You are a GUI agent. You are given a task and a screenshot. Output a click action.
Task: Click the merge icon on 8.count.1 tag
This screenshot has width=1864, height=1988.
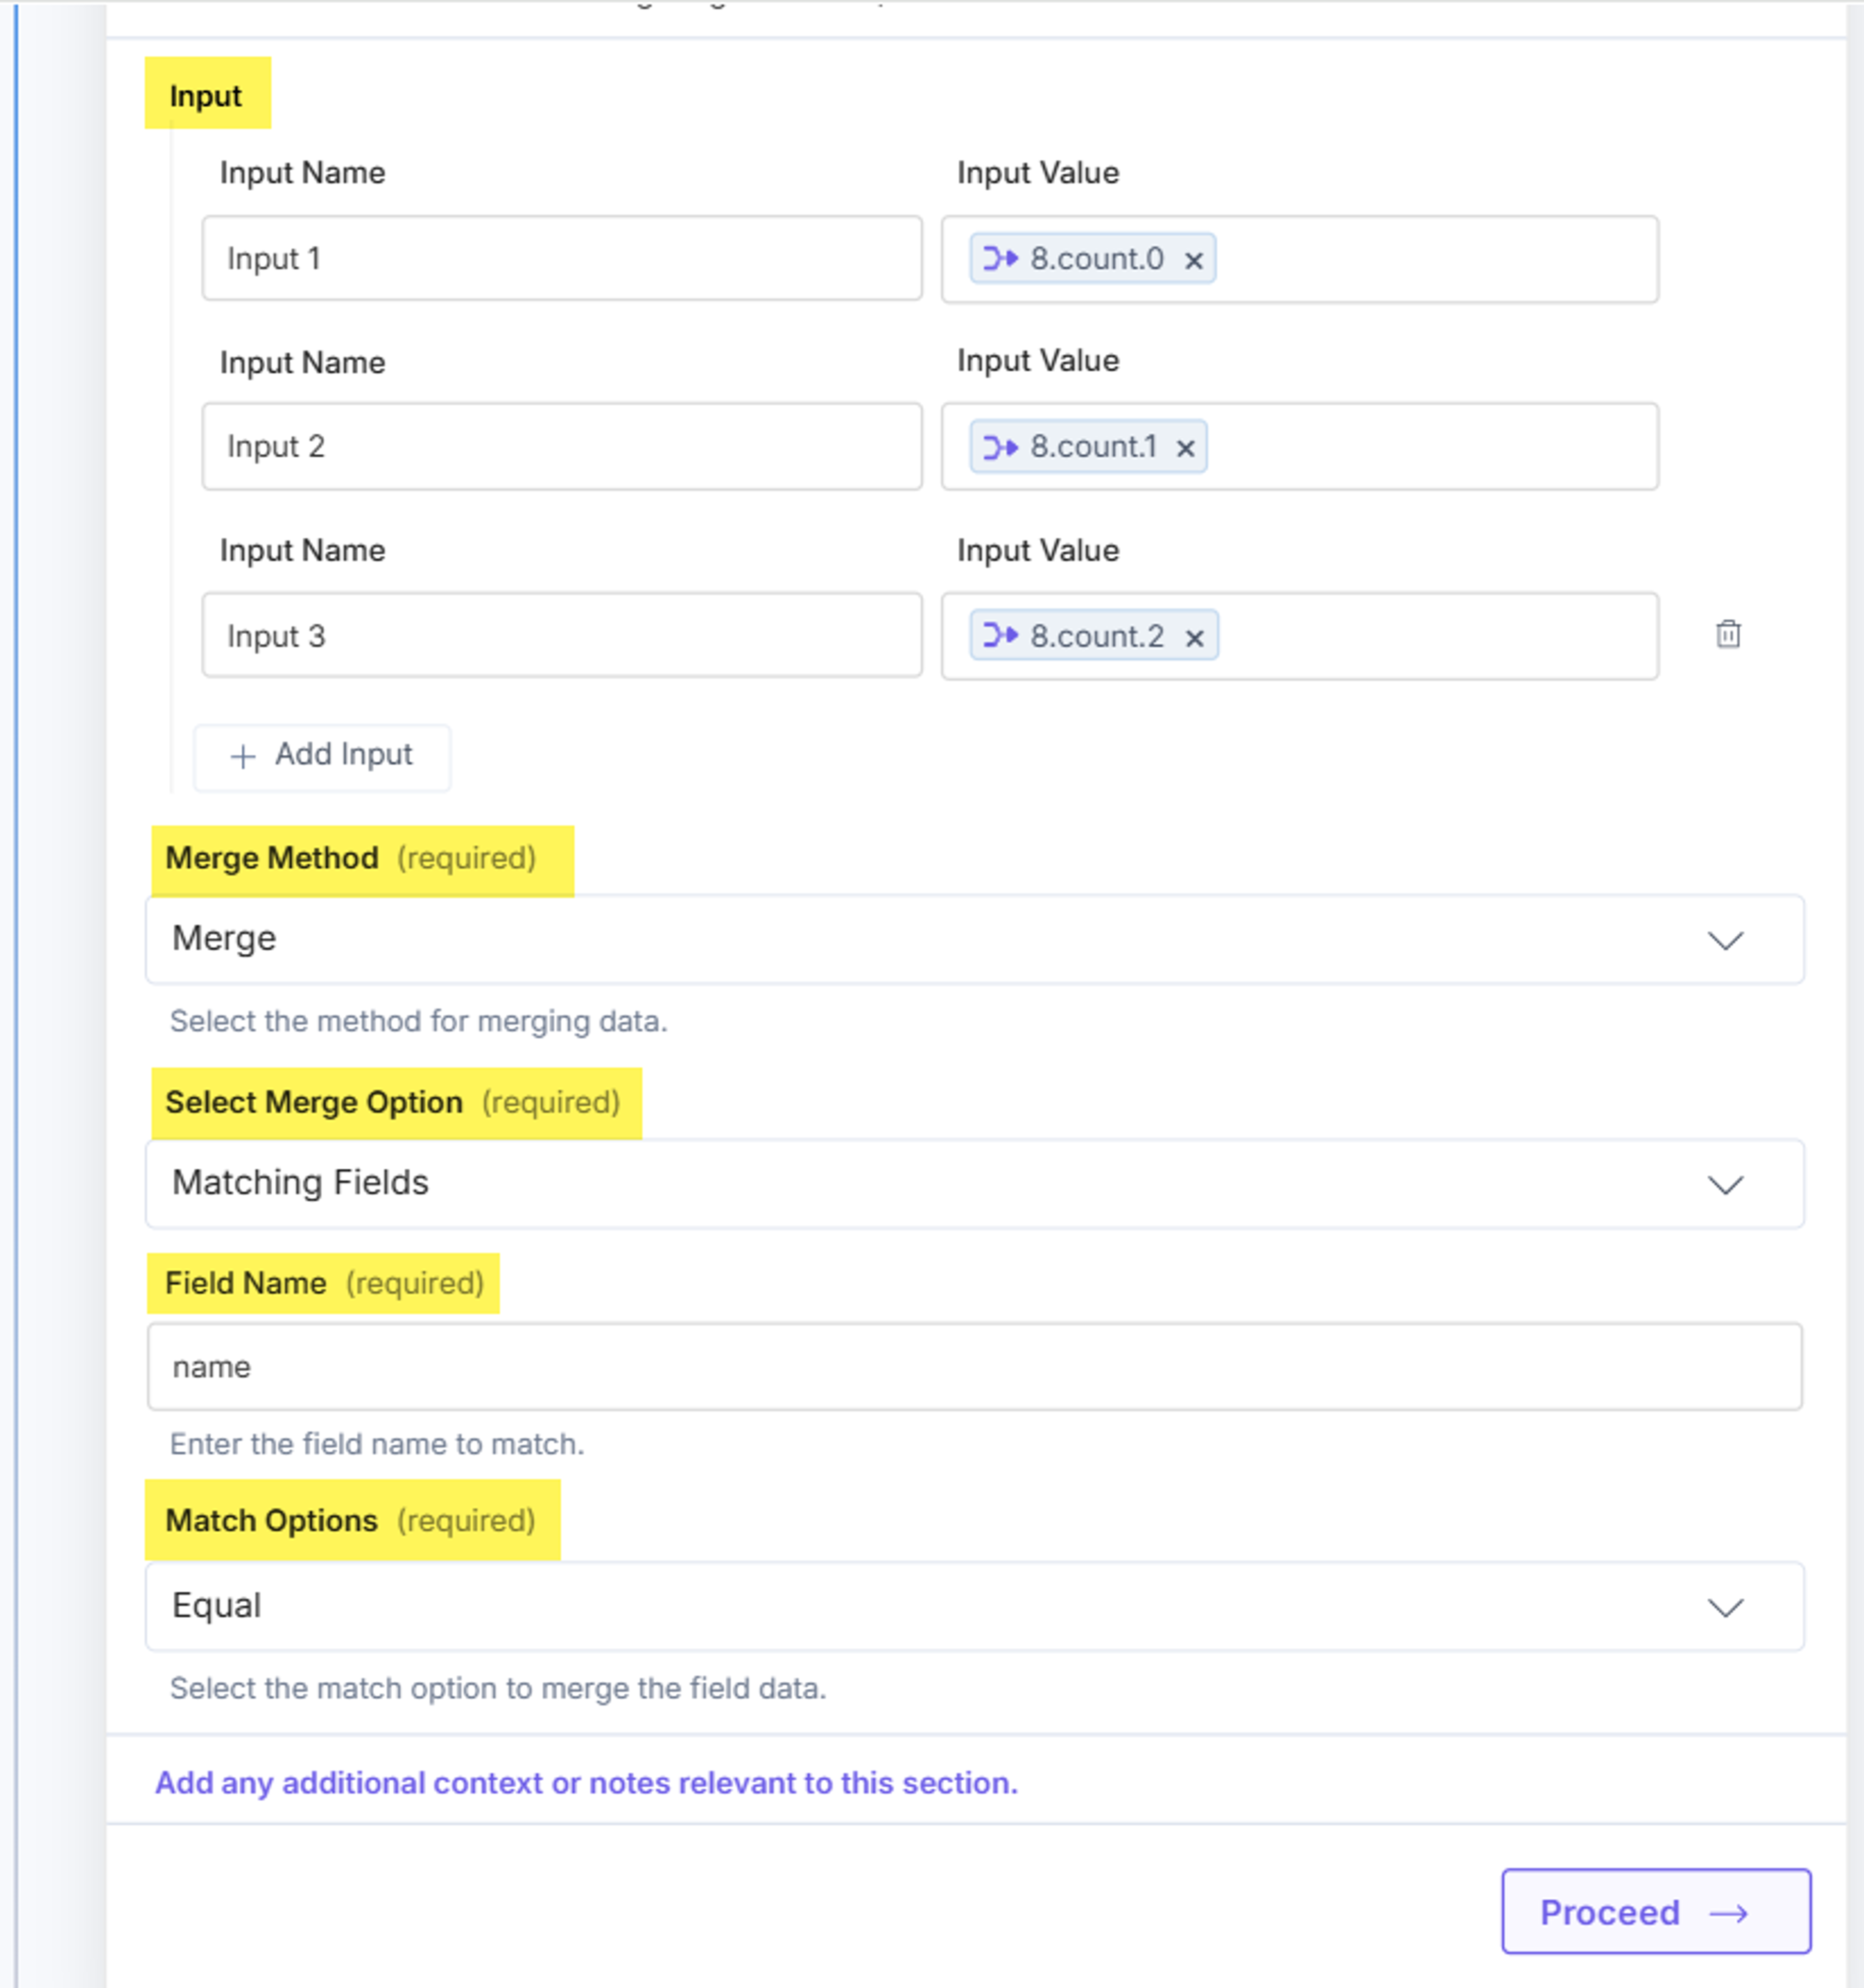pyautogui.click(x=1000, y=447)
